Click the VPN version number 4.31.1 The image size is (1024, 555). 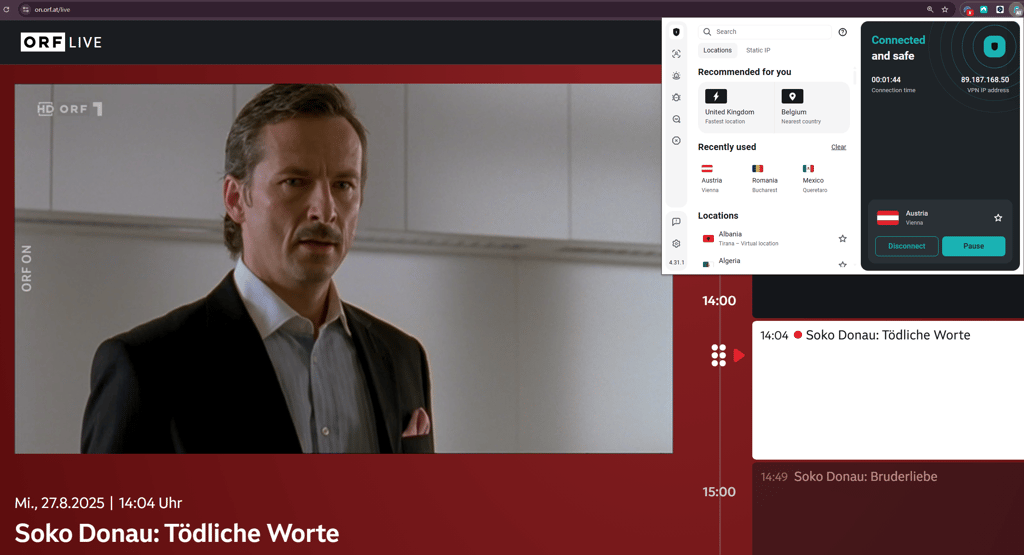click(677, 262)
